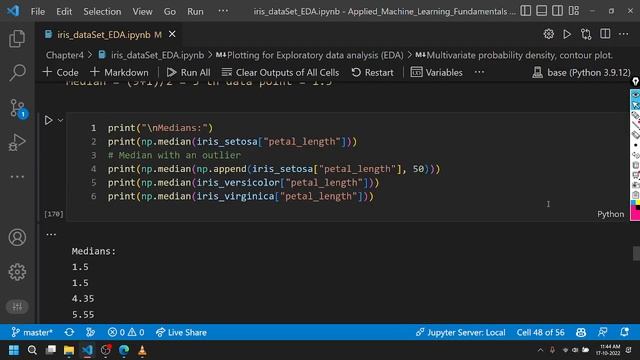Open the File menu
The image size is (640, 360).
pos(38,11)
